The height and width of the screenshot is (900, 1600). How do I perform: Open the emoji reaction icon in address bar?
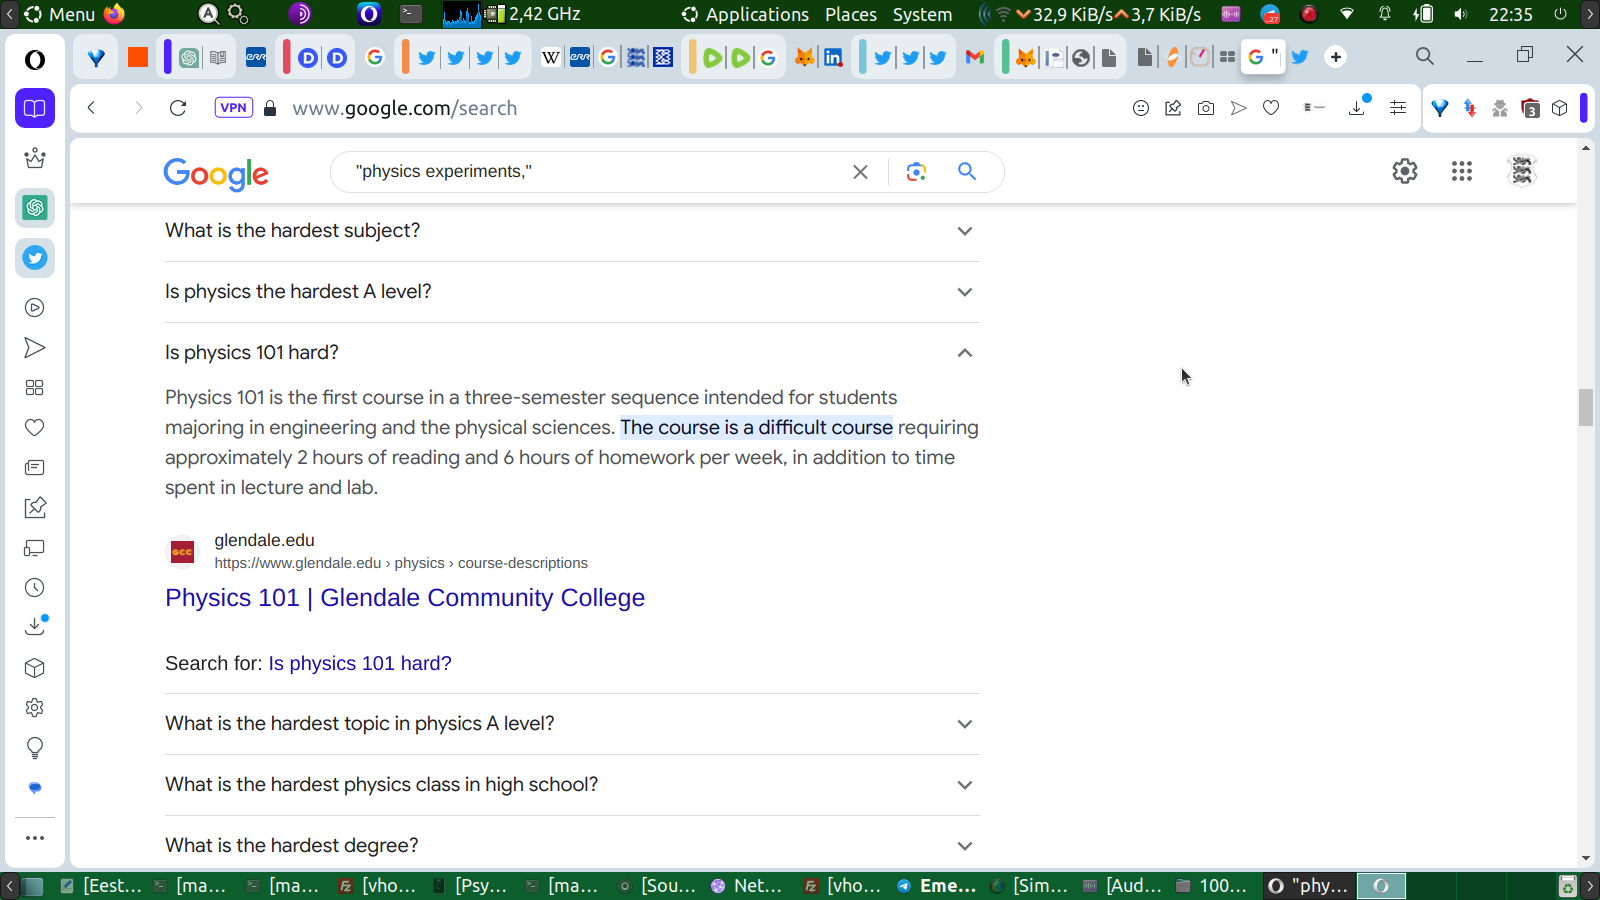point(1141,108)
